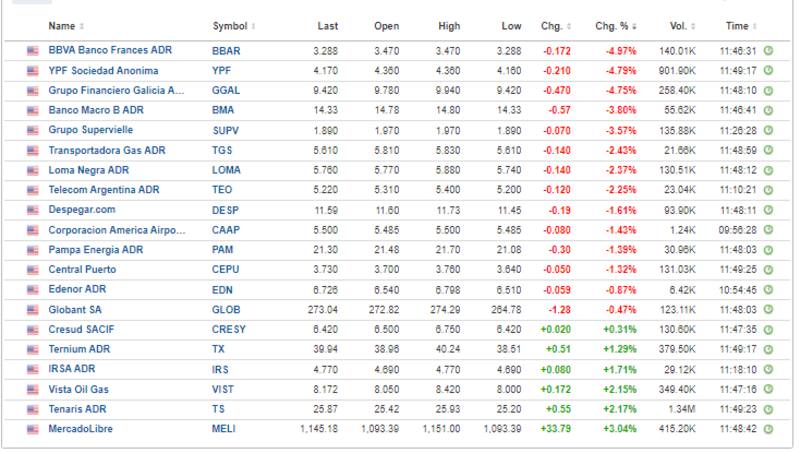Open the Telecom Argentina ADR link
The image size is (800, 453).
[x=104, y=190]
